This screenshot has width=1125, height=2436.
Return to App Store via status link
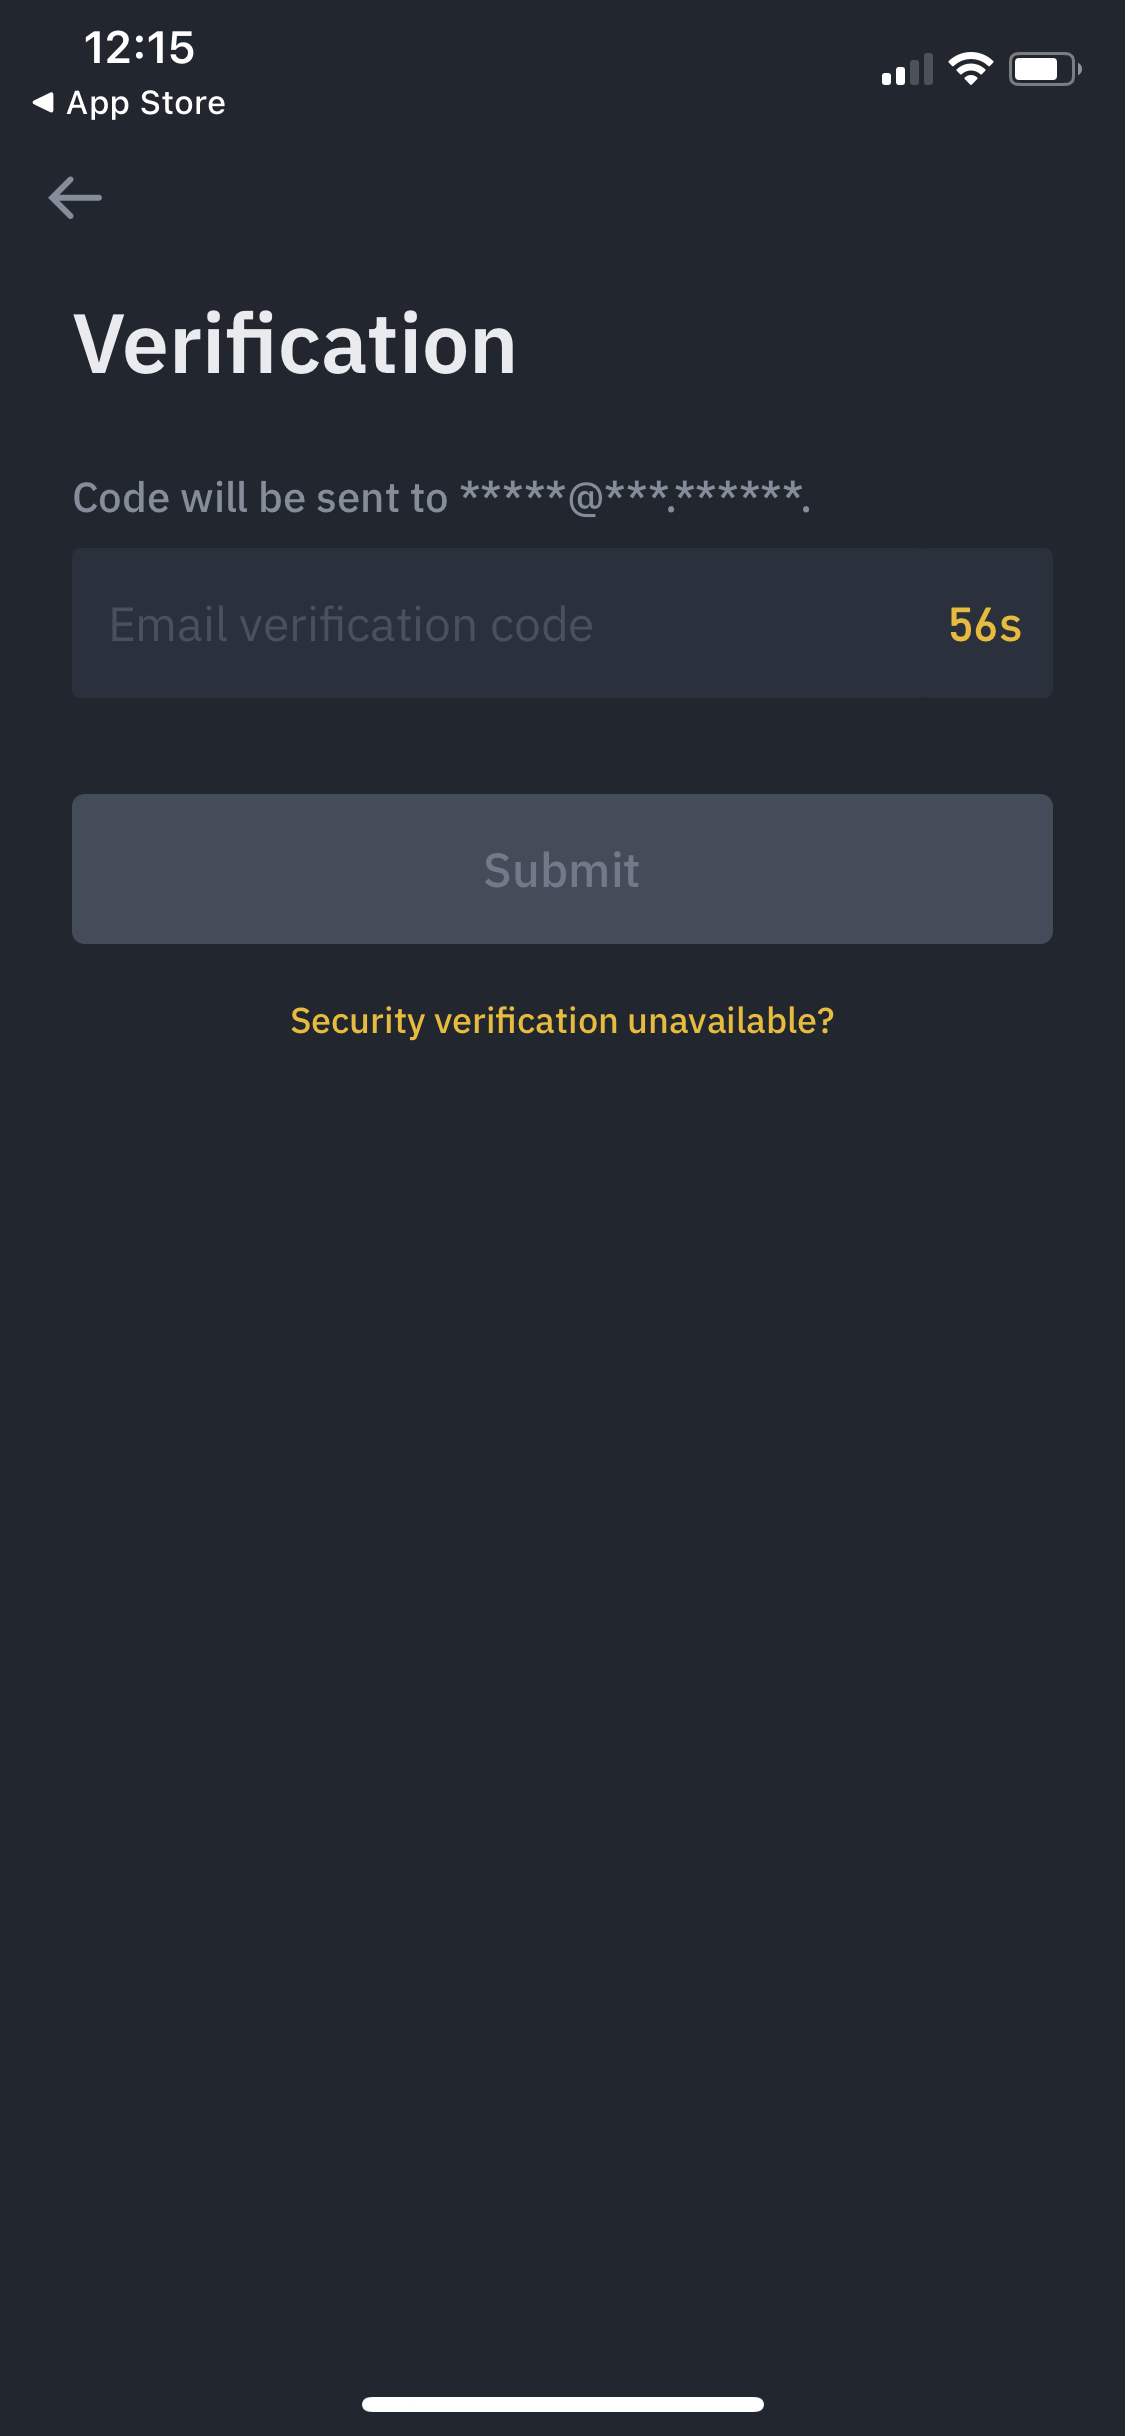point(130,102)
